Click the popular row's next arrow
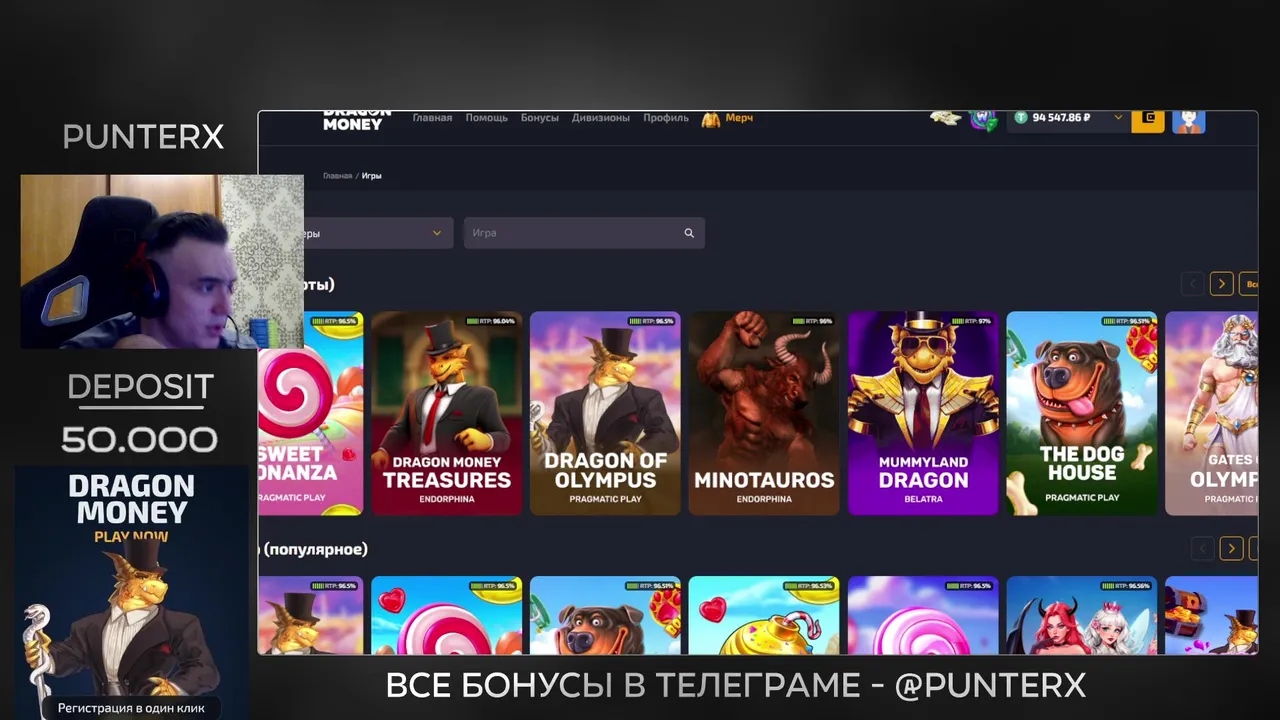Viewport: 1280px width, 720px height. point(1232,548)
